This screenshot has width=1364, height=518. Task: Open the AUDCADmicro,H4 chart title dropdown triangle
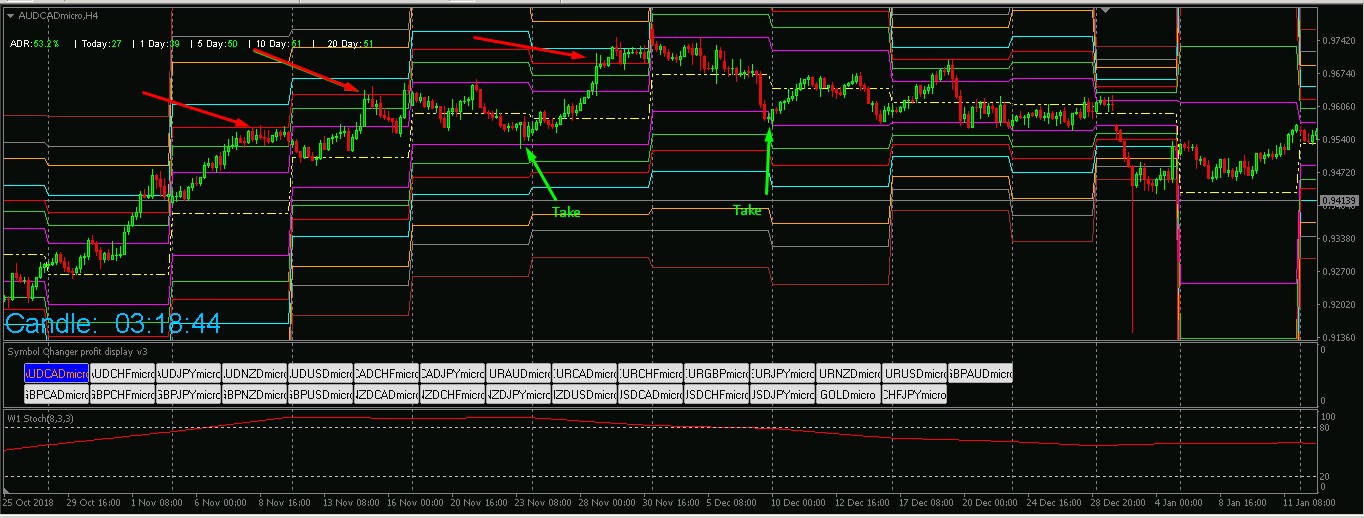pos(10,15)
